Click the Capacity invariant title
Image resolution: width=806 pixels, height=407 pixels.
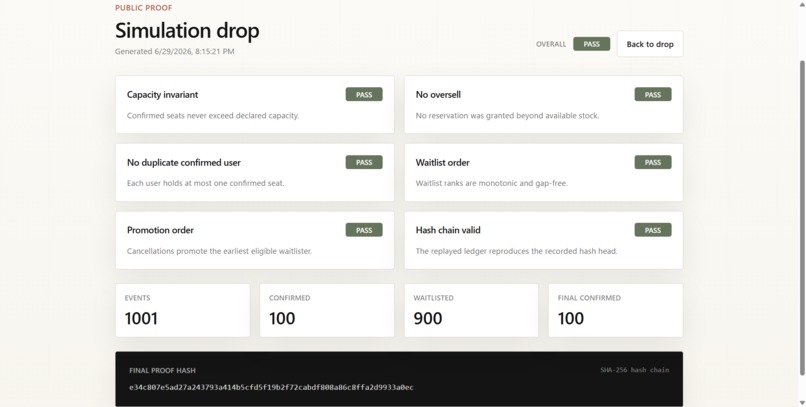[162, 95]
